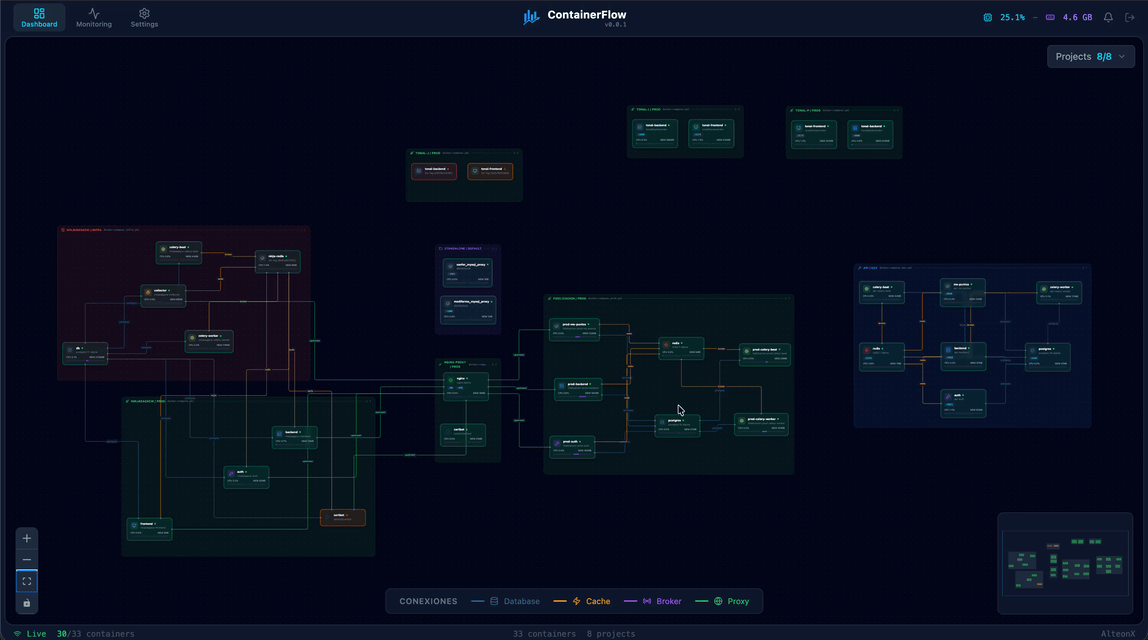
Task: Select celery-beat node in API / DEV
Action: [x=882, y=292]
